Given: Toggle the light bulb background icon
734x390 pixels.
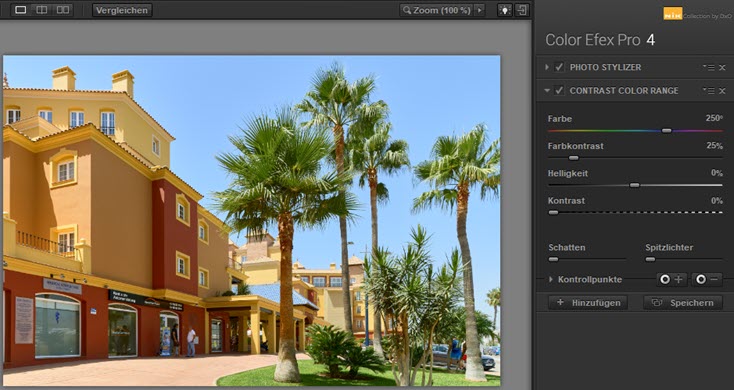Looking at the screenshot, I should point(505,10).
